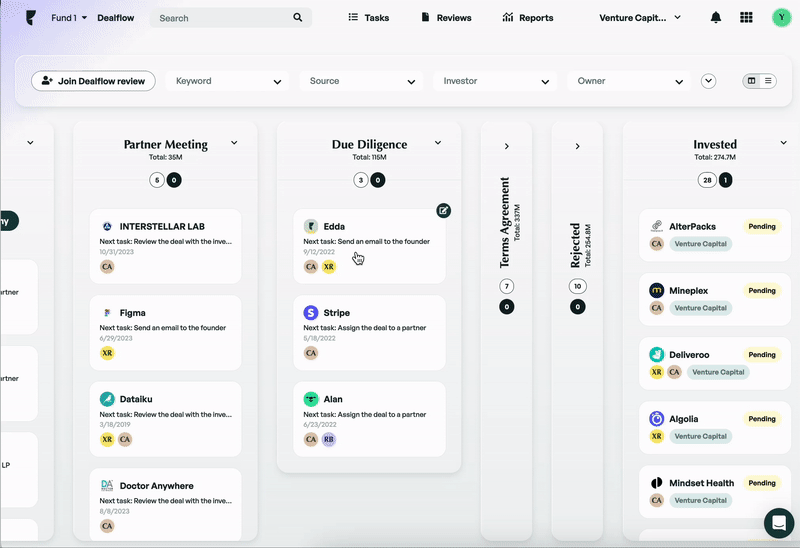The width and height of the screenshot is (800, 548).
Task: Click the app logo in top-left corner
Action: (31, 18)
